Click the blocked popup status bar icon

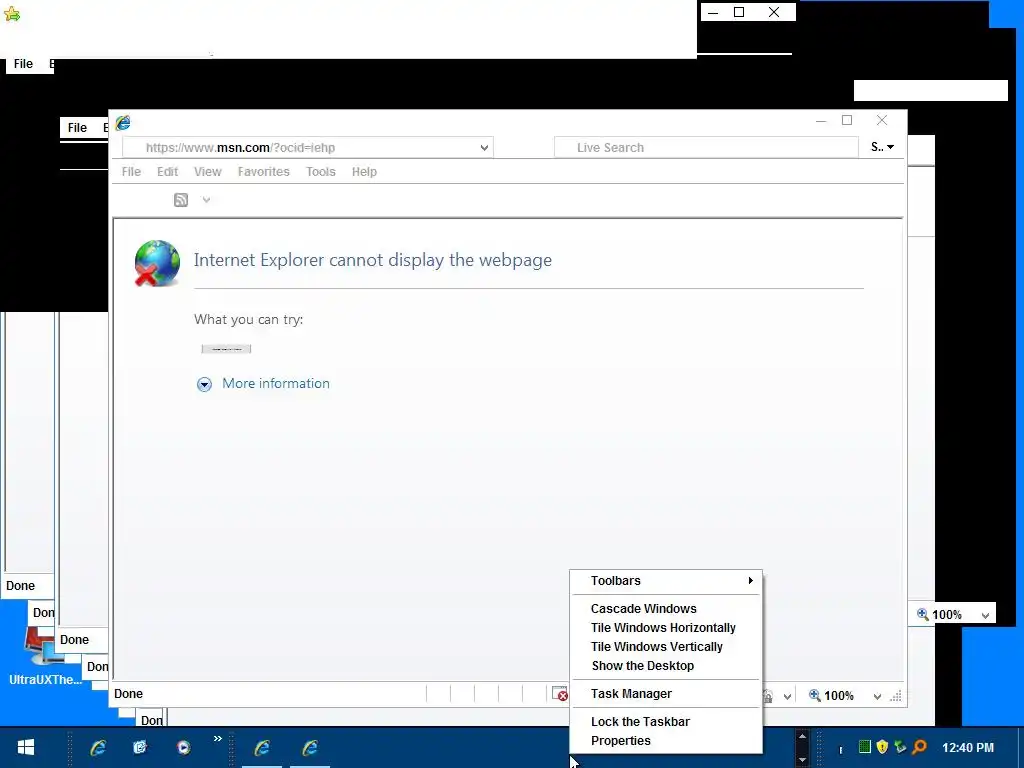tap(560, 694)
